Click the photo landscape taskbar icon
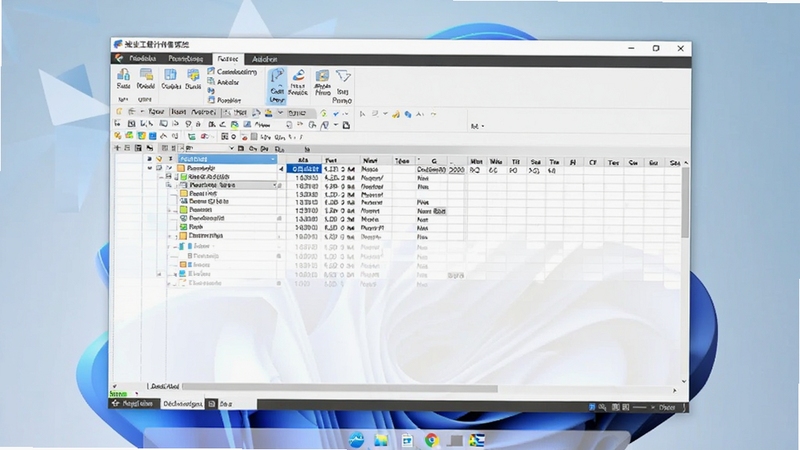Viewport: 800px width, 450px height. tap(381, 440)
